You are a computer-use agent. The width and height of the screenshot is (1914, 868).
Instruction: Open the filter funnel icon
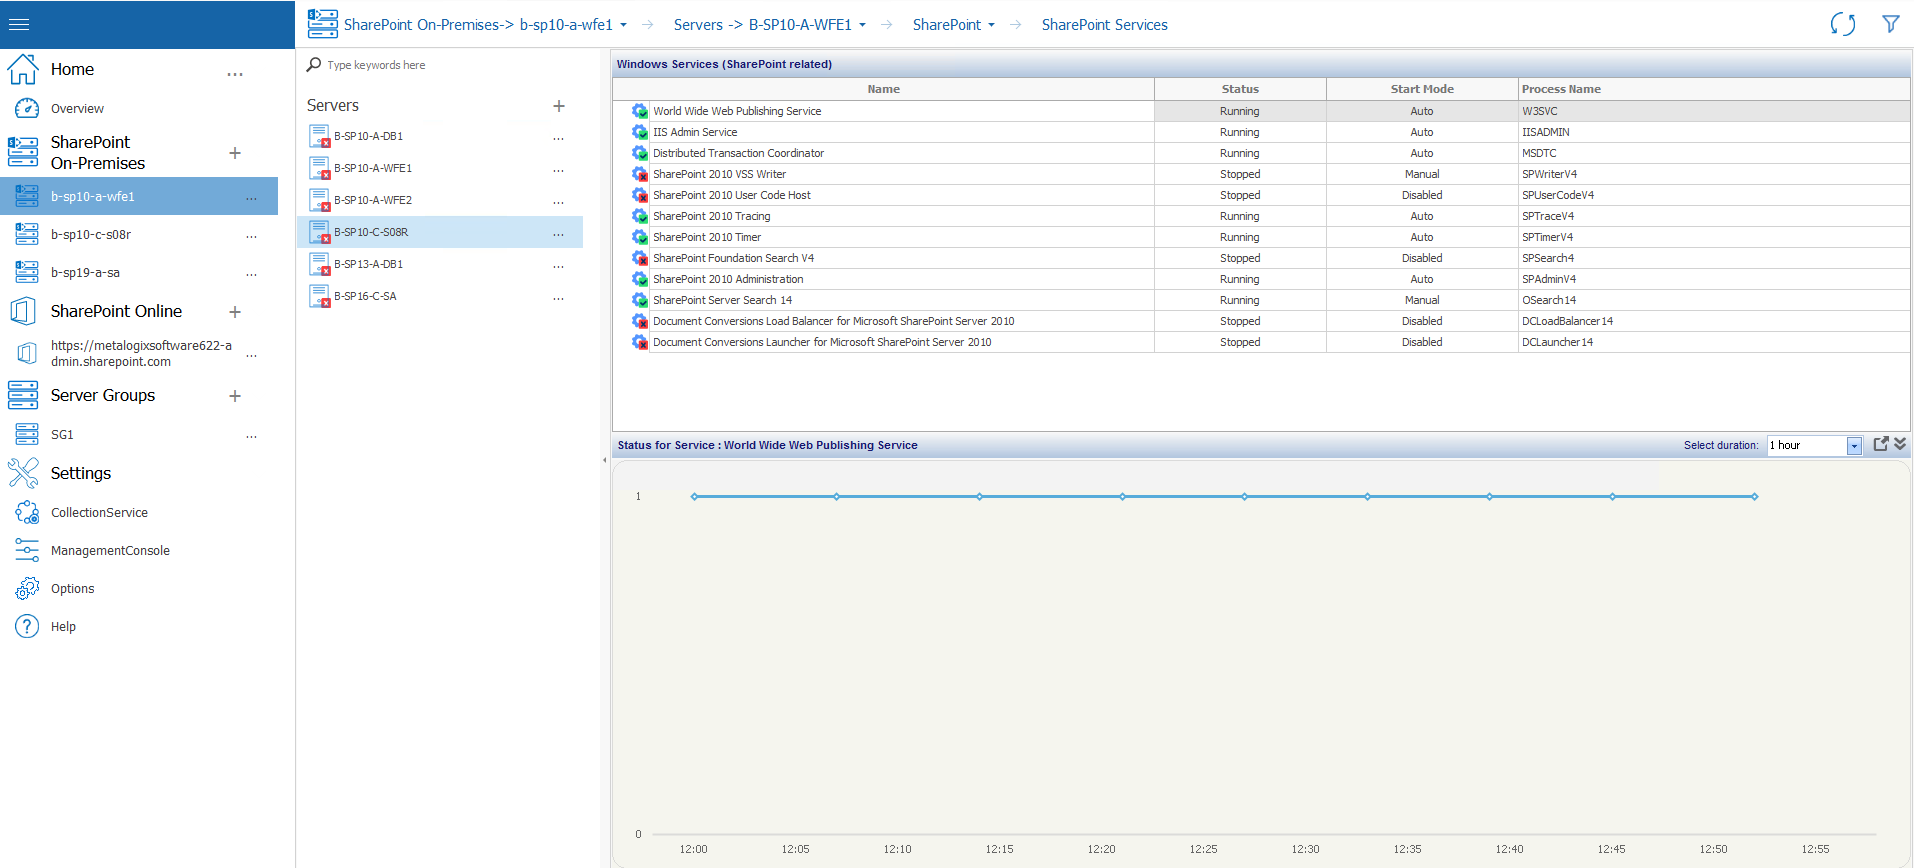pyautogui.click(x=1890, y=24)
